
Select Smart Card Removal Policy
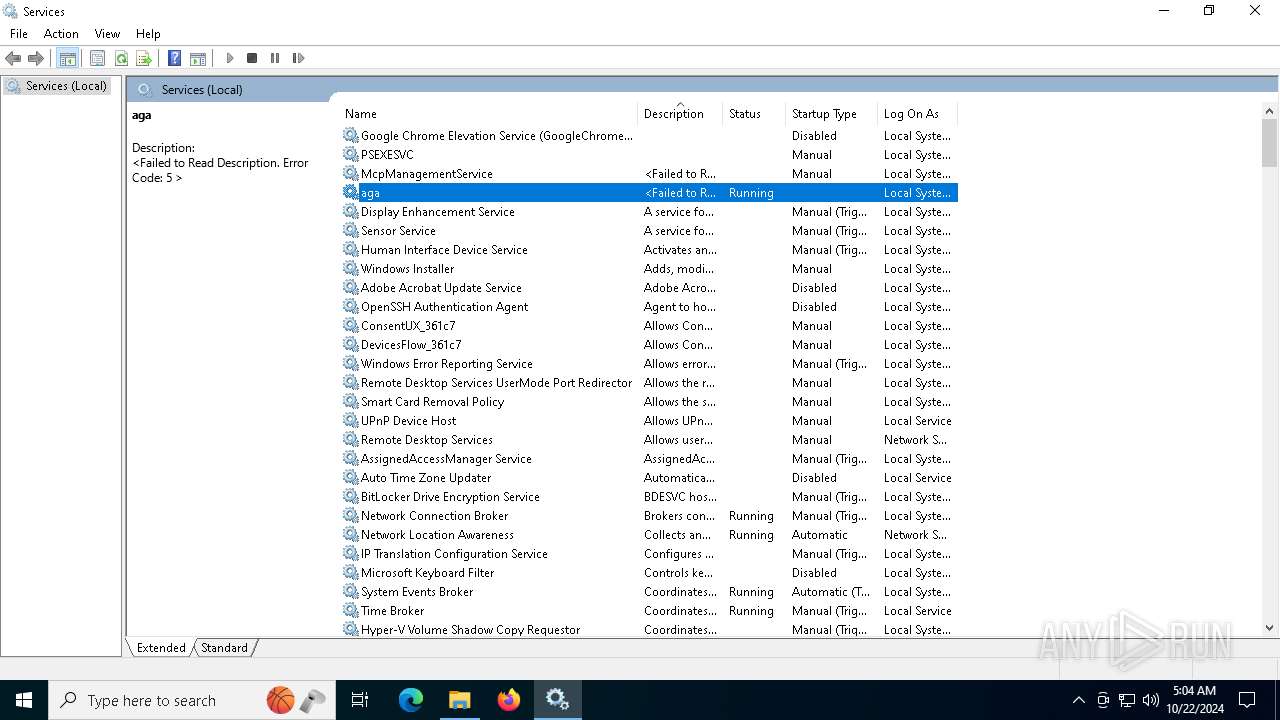pos(649,402)
